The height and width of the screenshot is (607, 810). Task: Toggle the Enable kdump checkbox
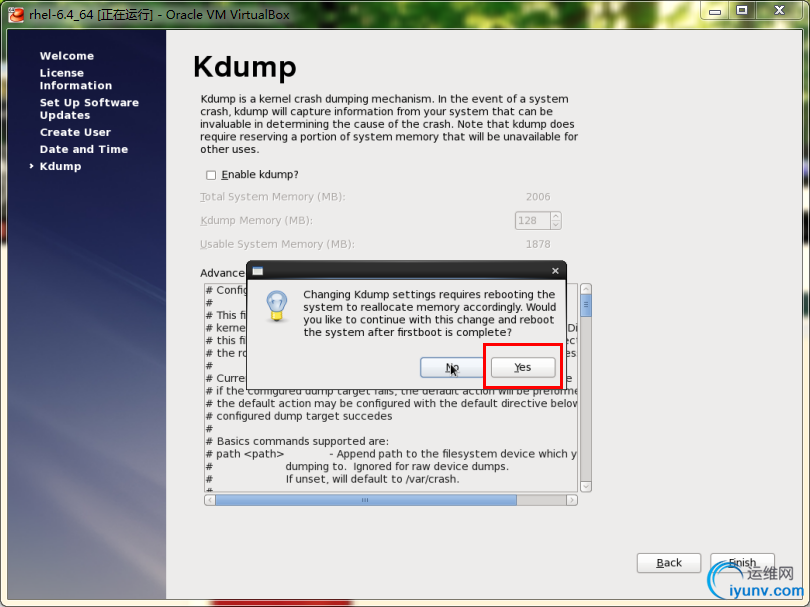click(211, 175)
